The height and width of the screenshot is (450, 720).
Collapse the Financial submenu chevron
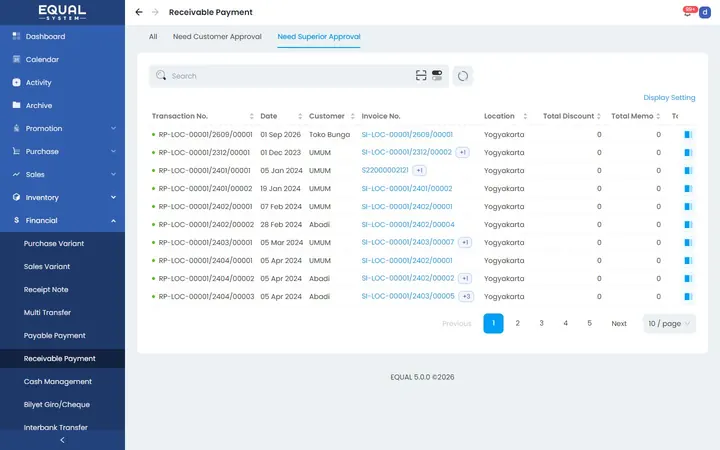coord(113,220)
